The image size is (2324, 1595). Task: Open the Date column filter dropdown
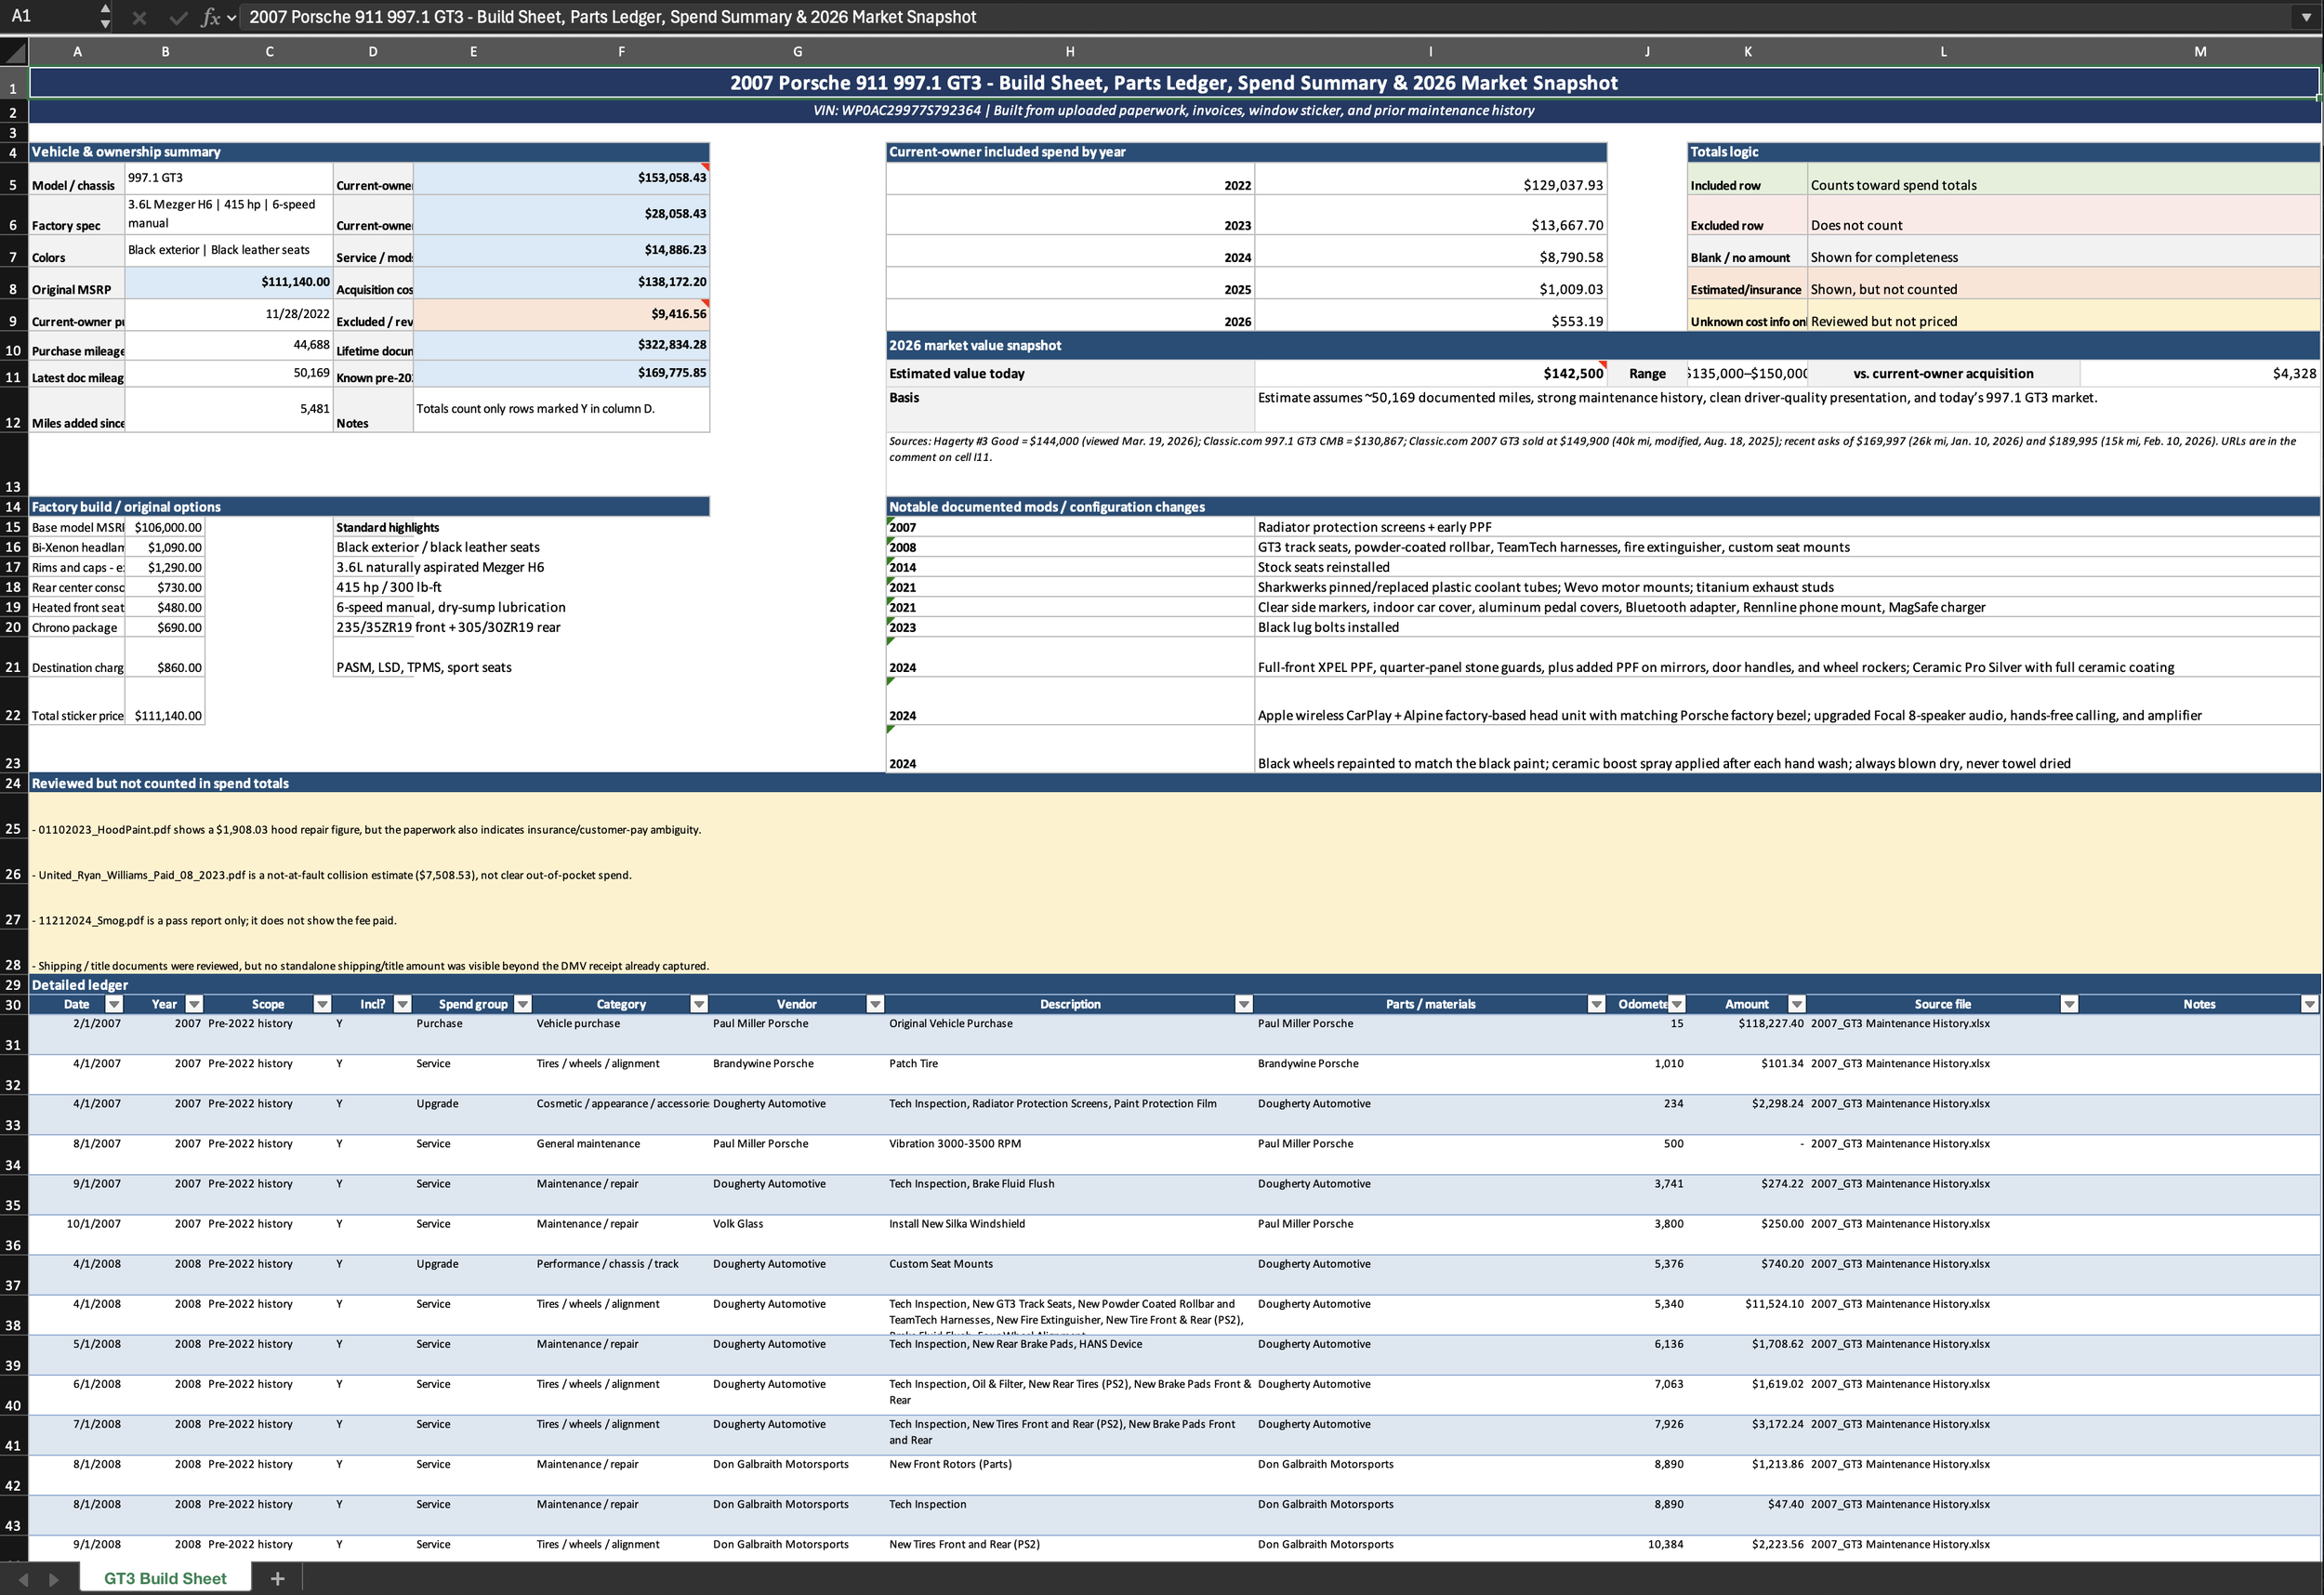(x=114, y=1004)
